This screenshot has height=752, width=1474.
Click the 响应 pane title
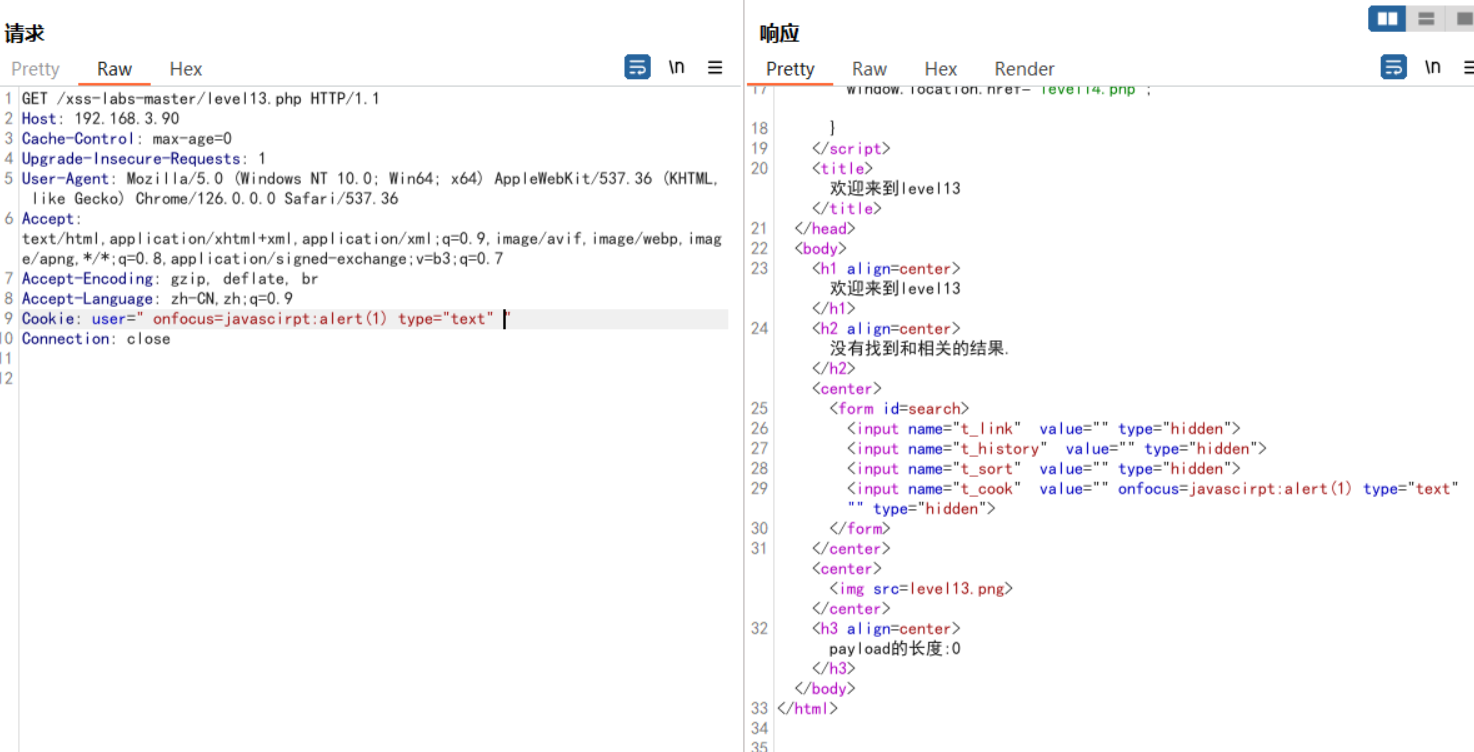point(780,33)
